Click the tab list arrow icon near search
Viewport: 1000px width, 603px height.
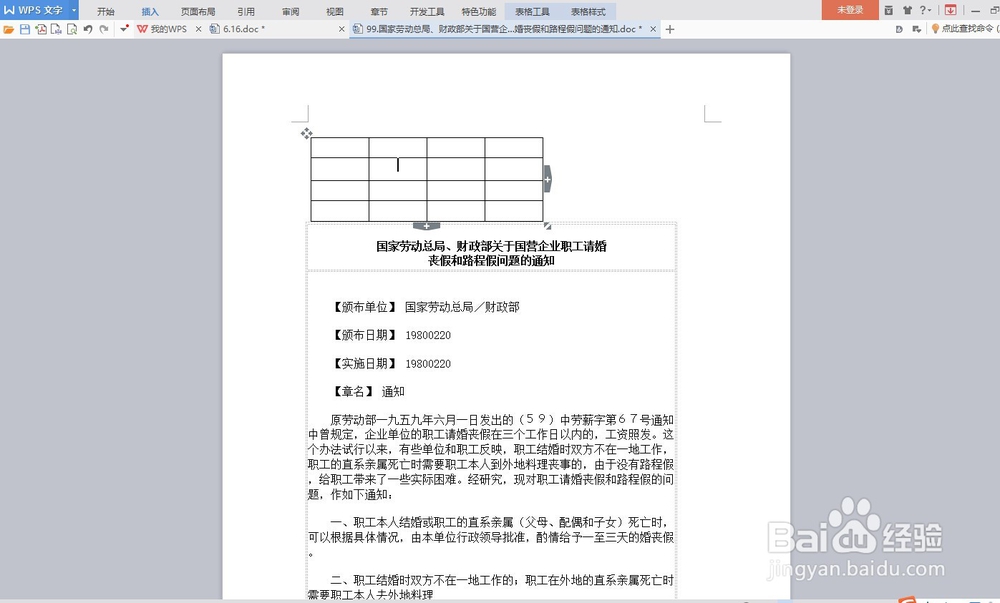pos(916,29)
